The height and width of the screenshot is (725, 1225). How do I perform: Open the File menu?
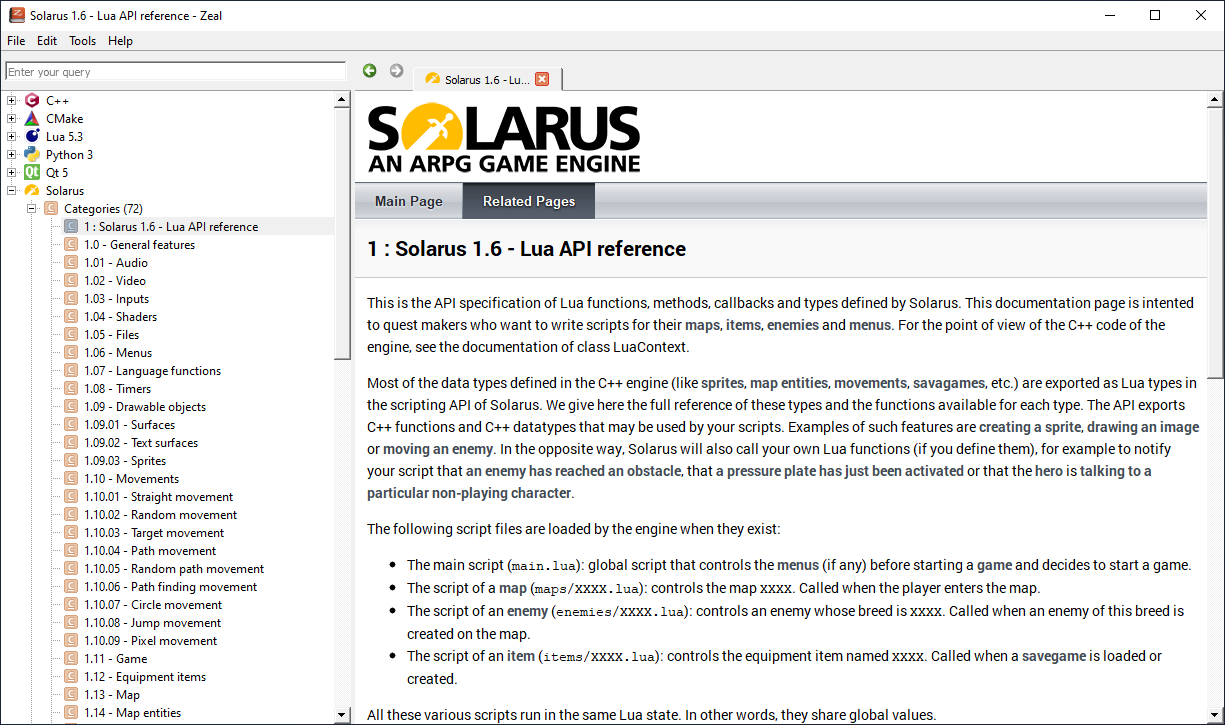[x=16, y=41]
